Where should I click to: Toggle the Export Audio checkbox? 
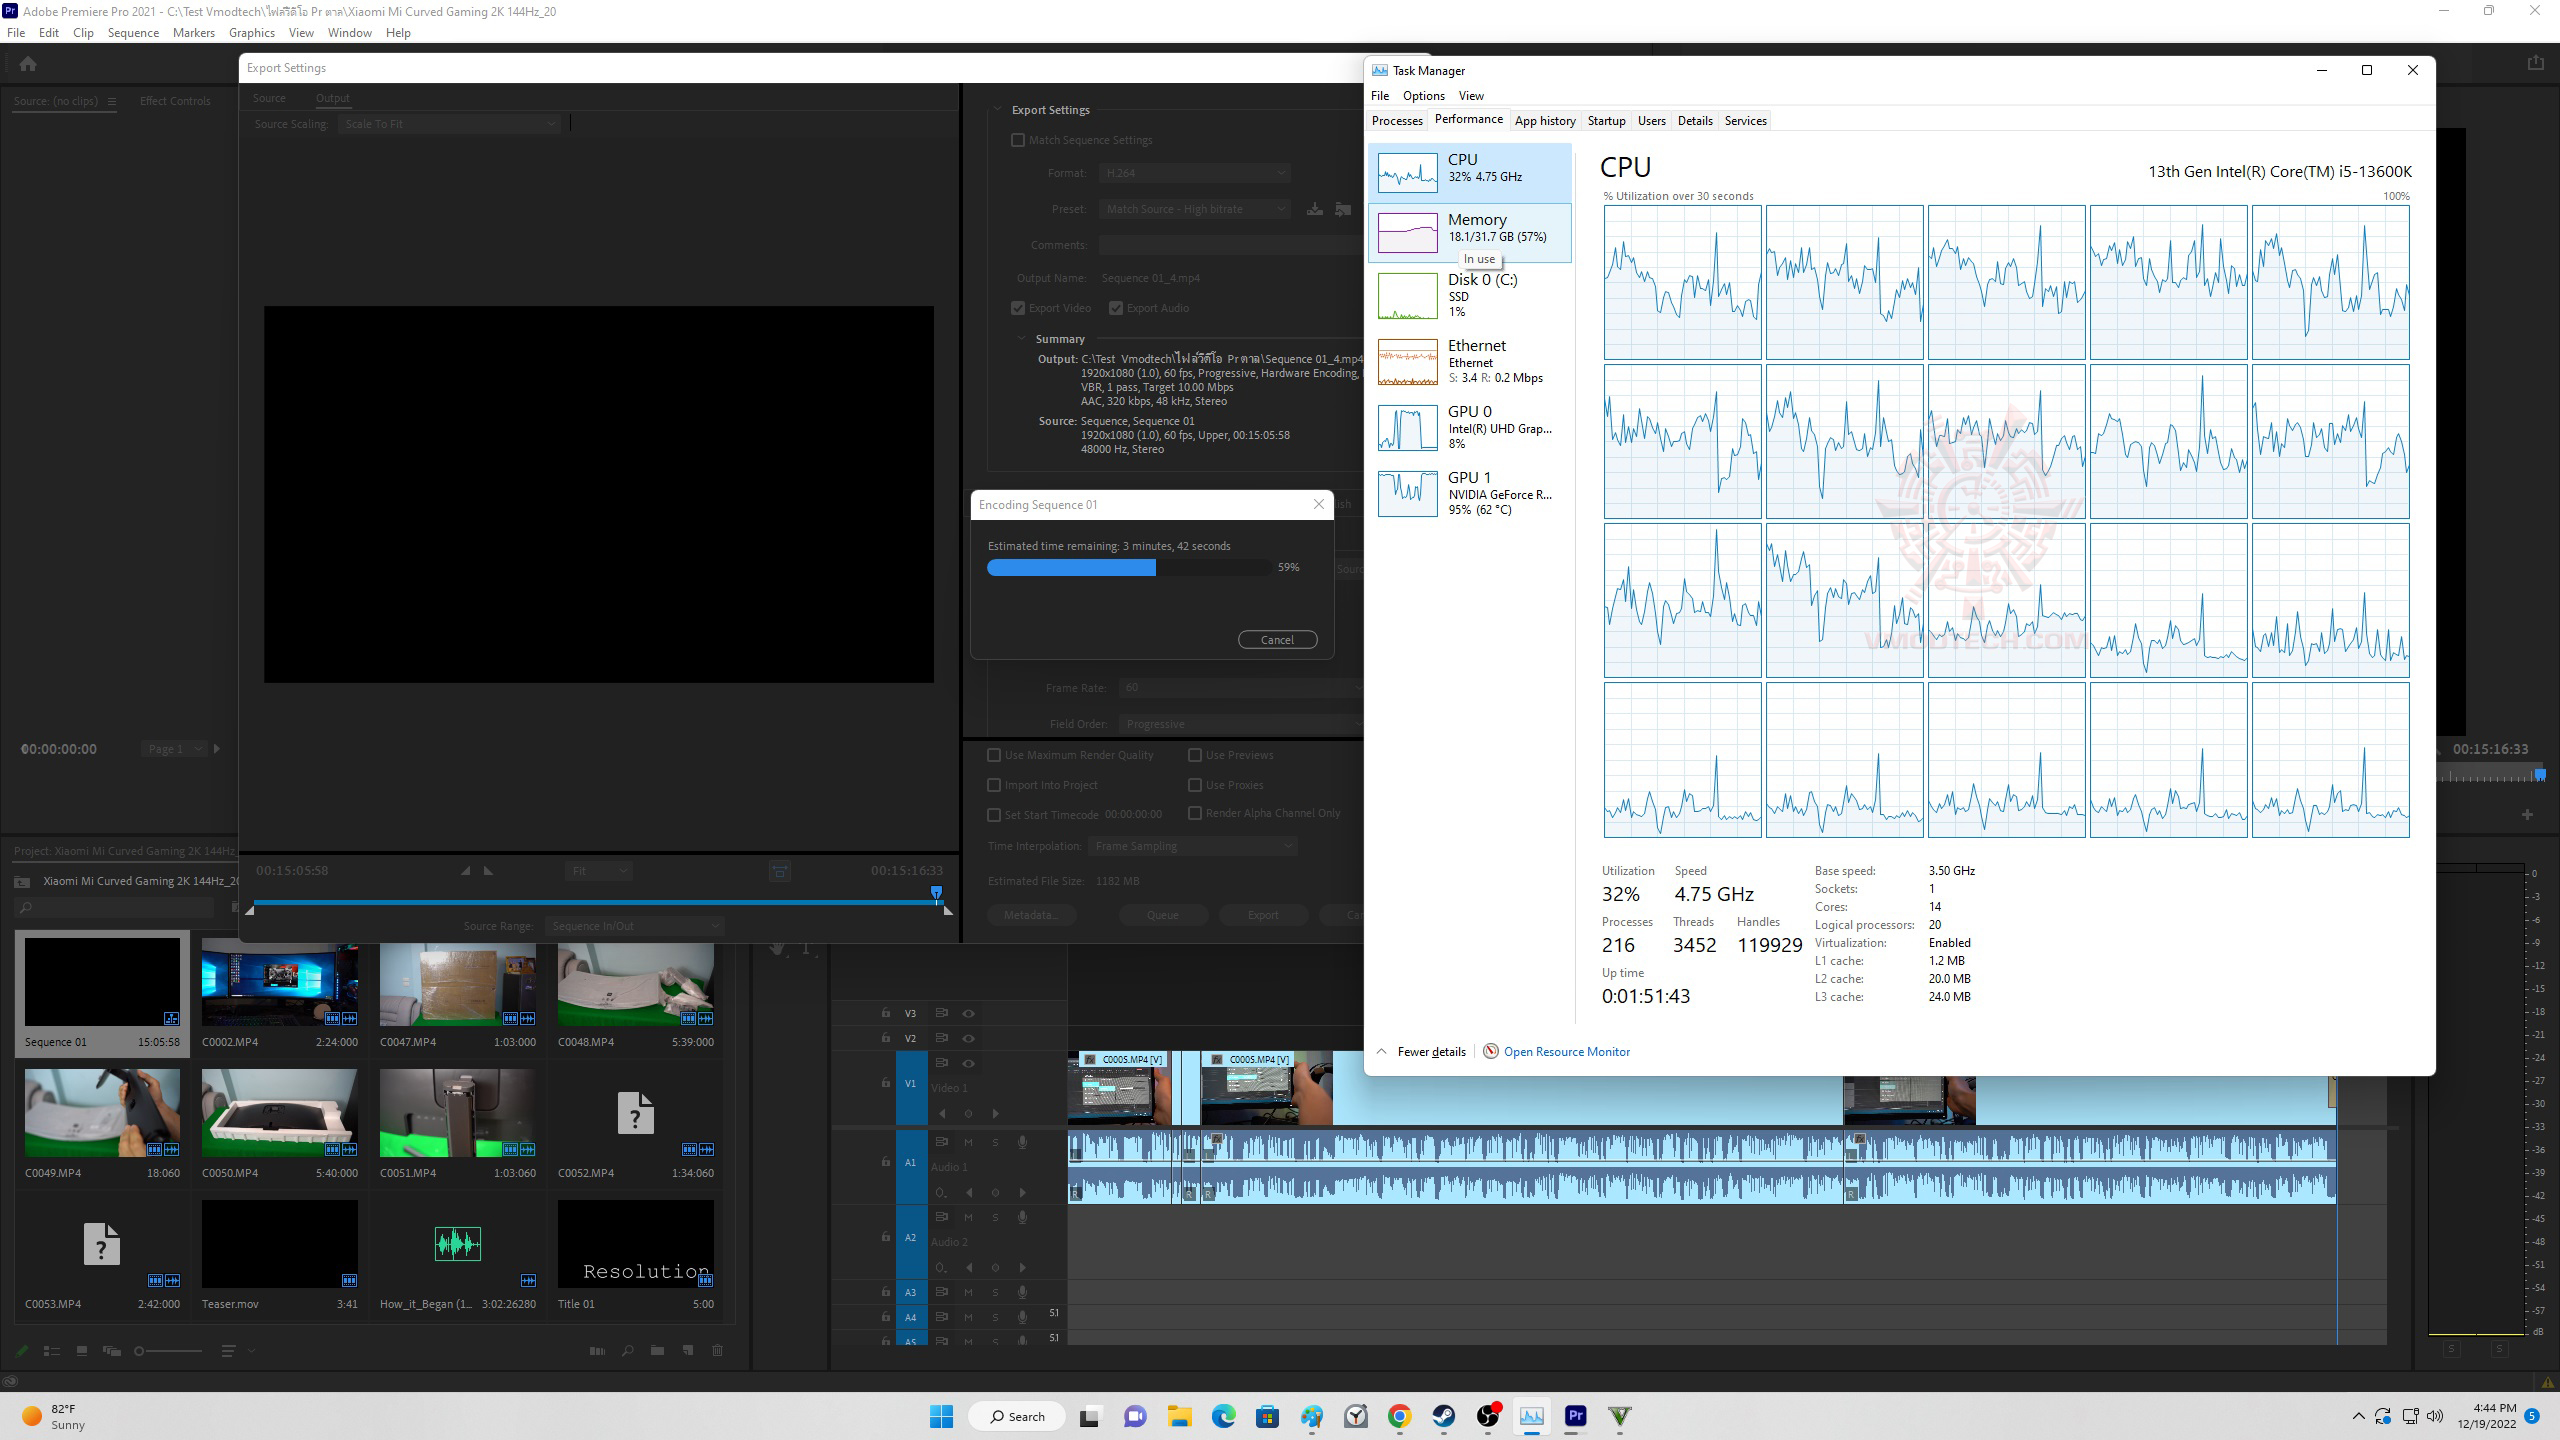1116,308
